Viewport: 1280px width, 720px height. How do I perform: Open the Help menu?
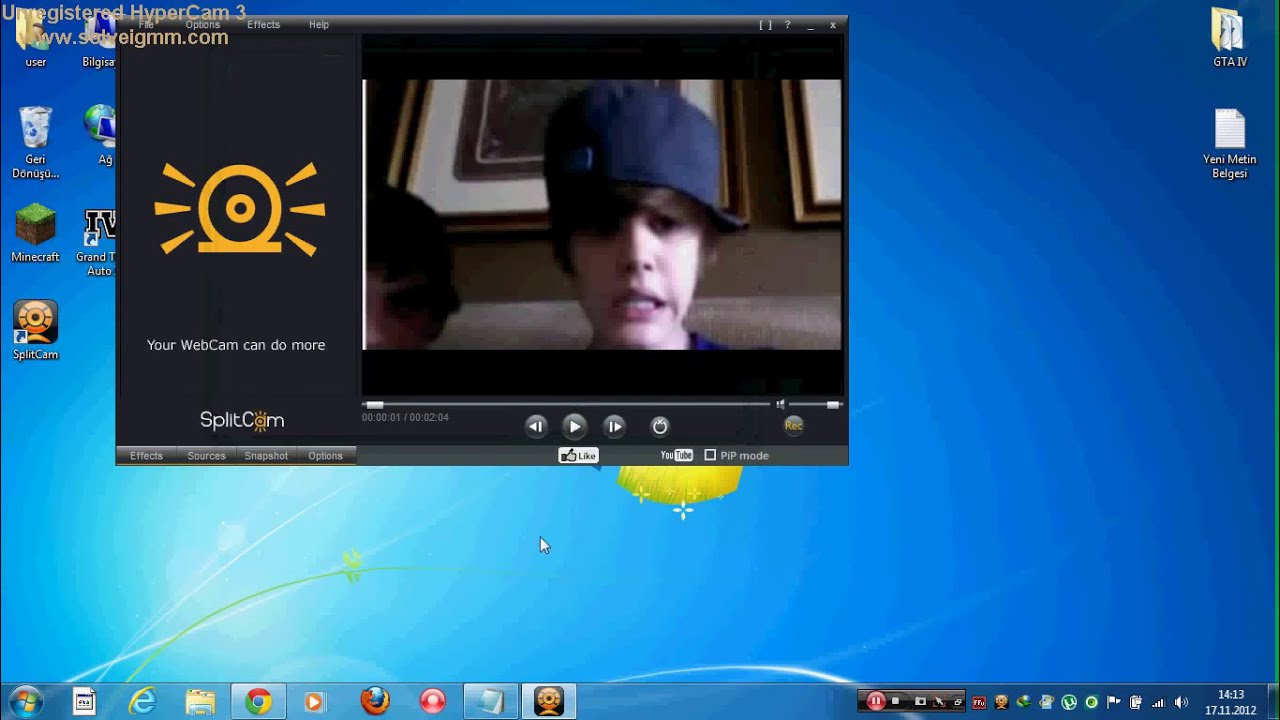(x=319, y=24)
